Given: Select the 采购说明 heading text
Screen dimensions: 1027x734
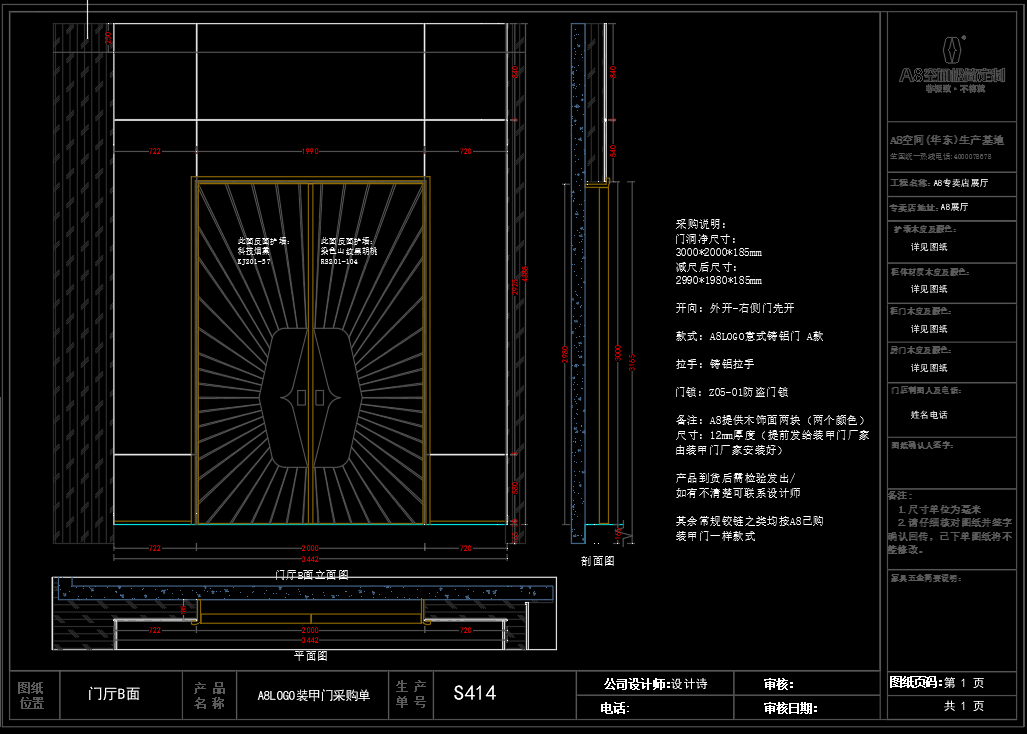Looking at the screenshot, I should (702, 225).
